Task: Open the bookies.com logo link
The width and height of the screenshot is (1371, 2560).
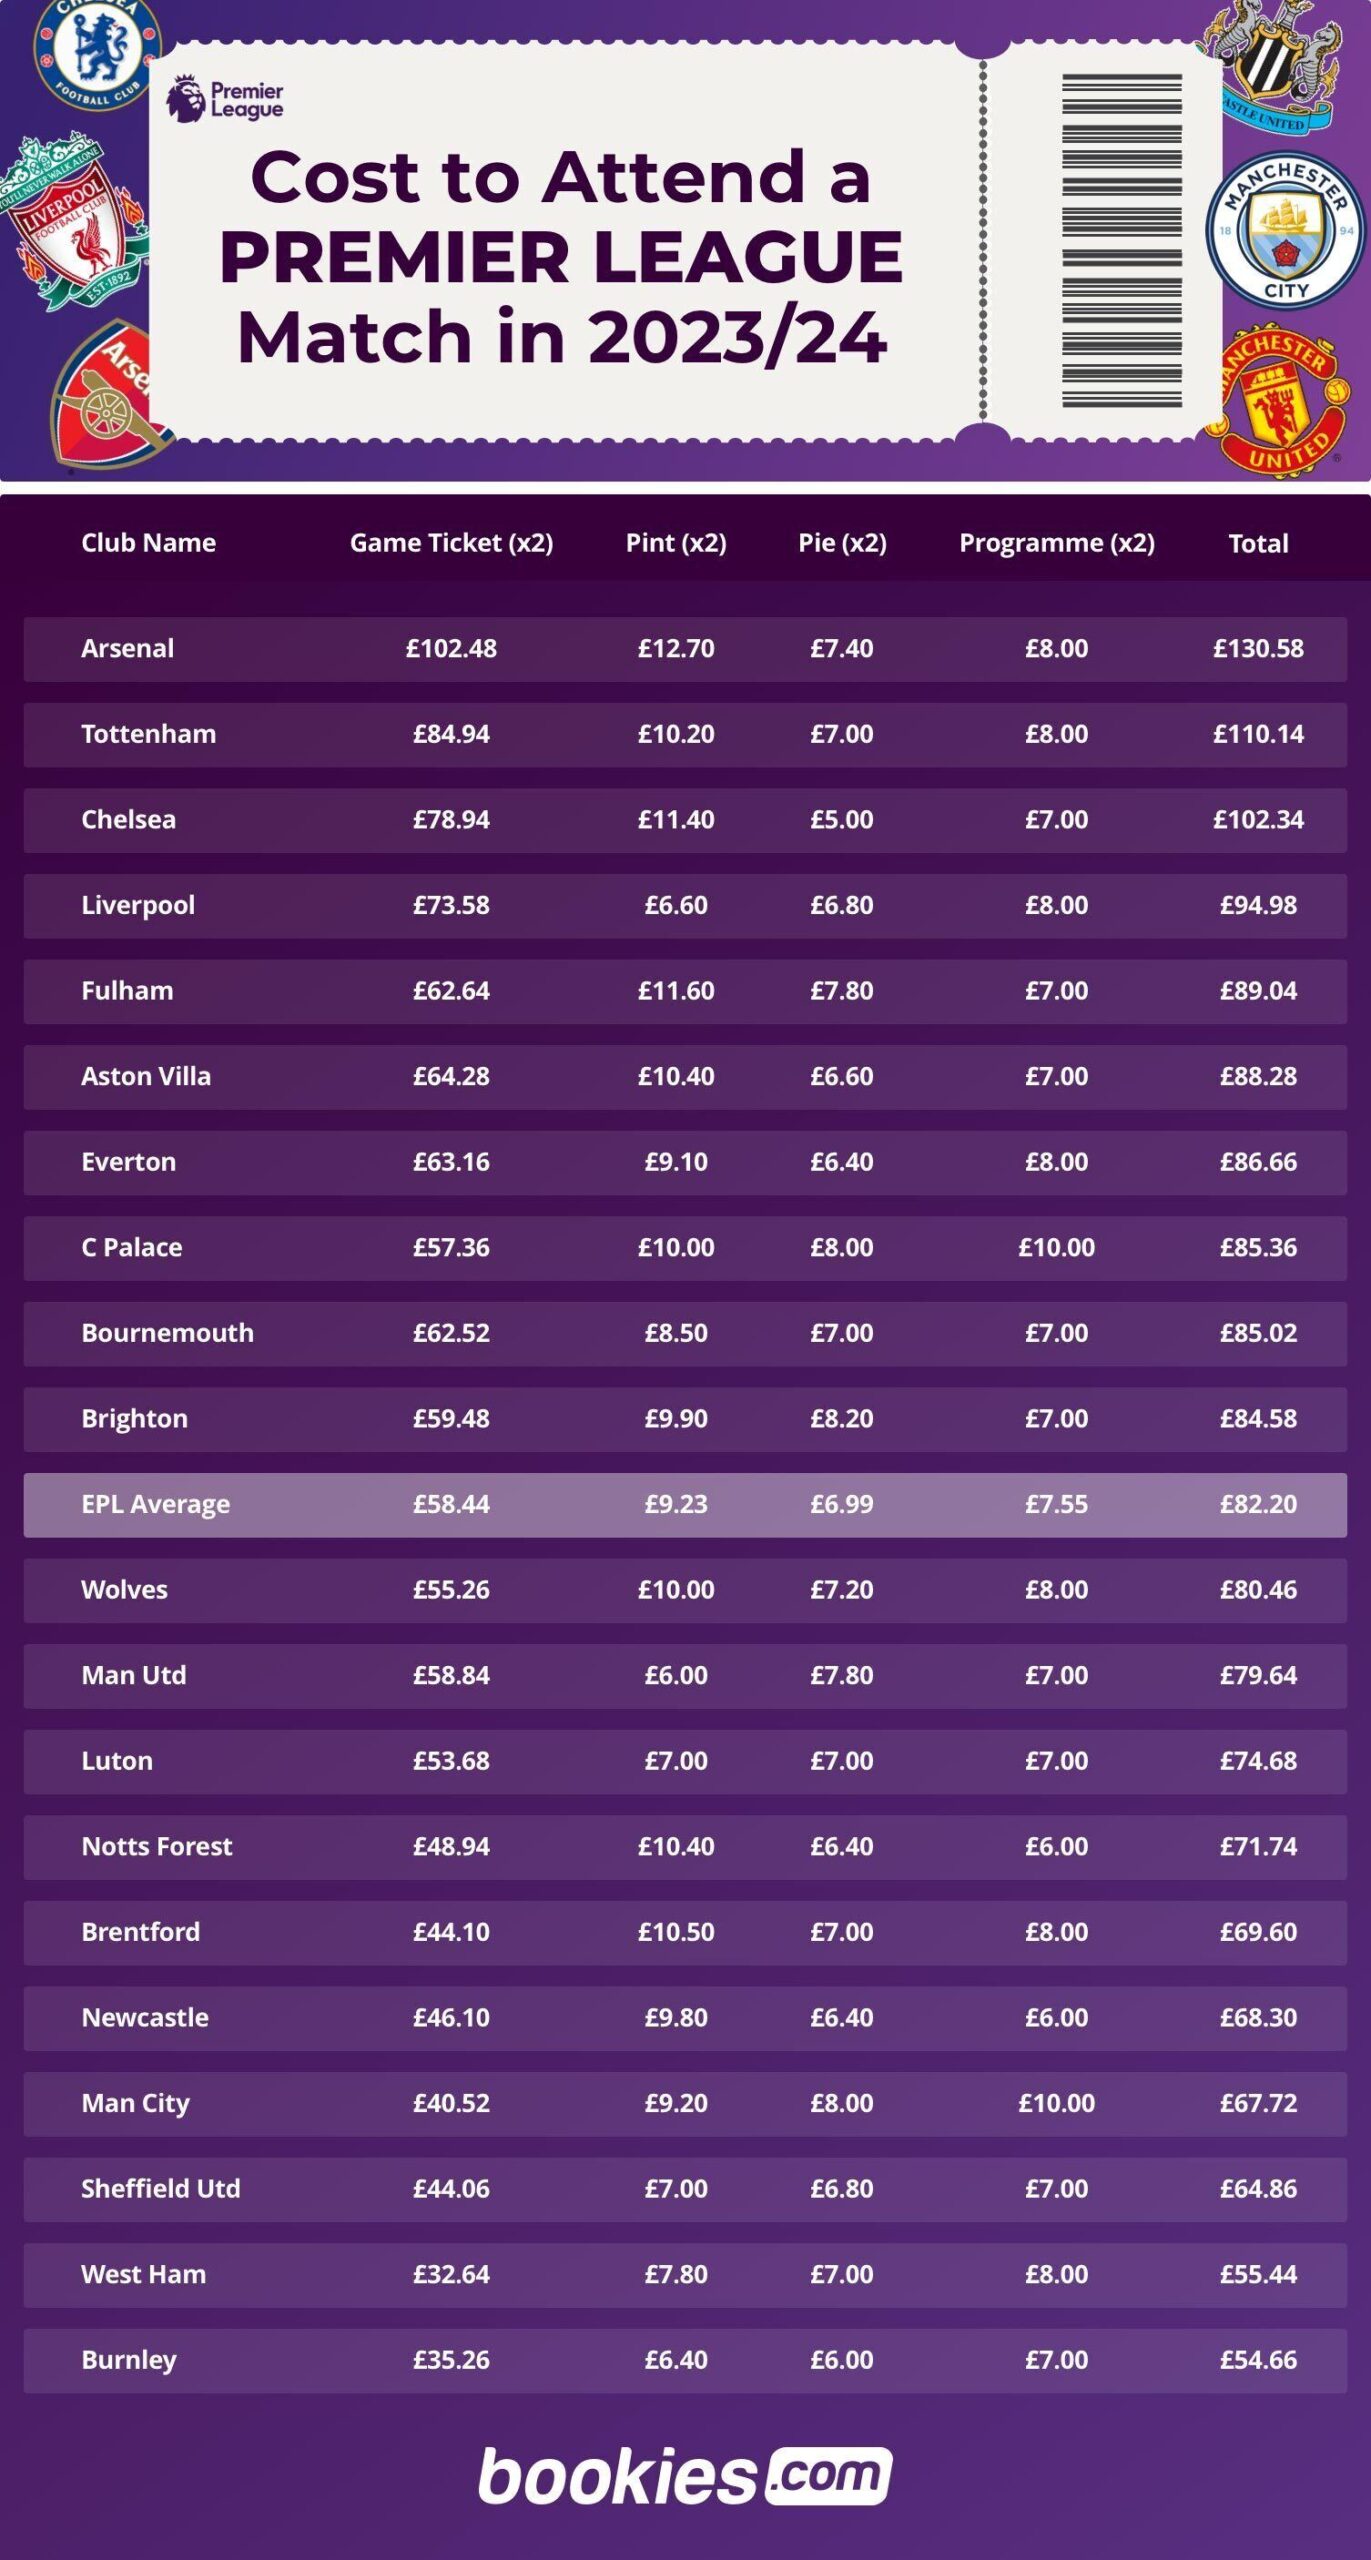Action: pyautogui.click(x=685, y=2476)
